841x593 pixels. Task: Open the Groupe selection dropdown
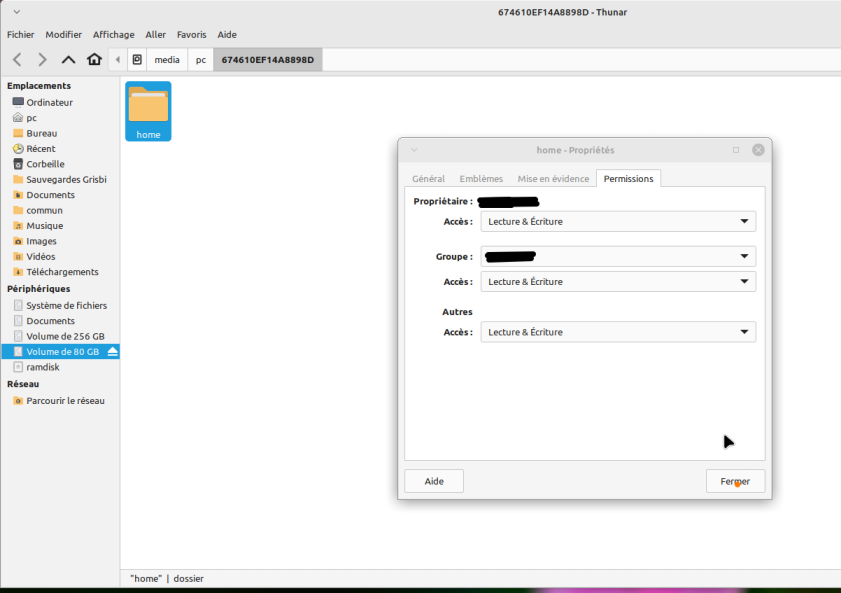point(618,256)
